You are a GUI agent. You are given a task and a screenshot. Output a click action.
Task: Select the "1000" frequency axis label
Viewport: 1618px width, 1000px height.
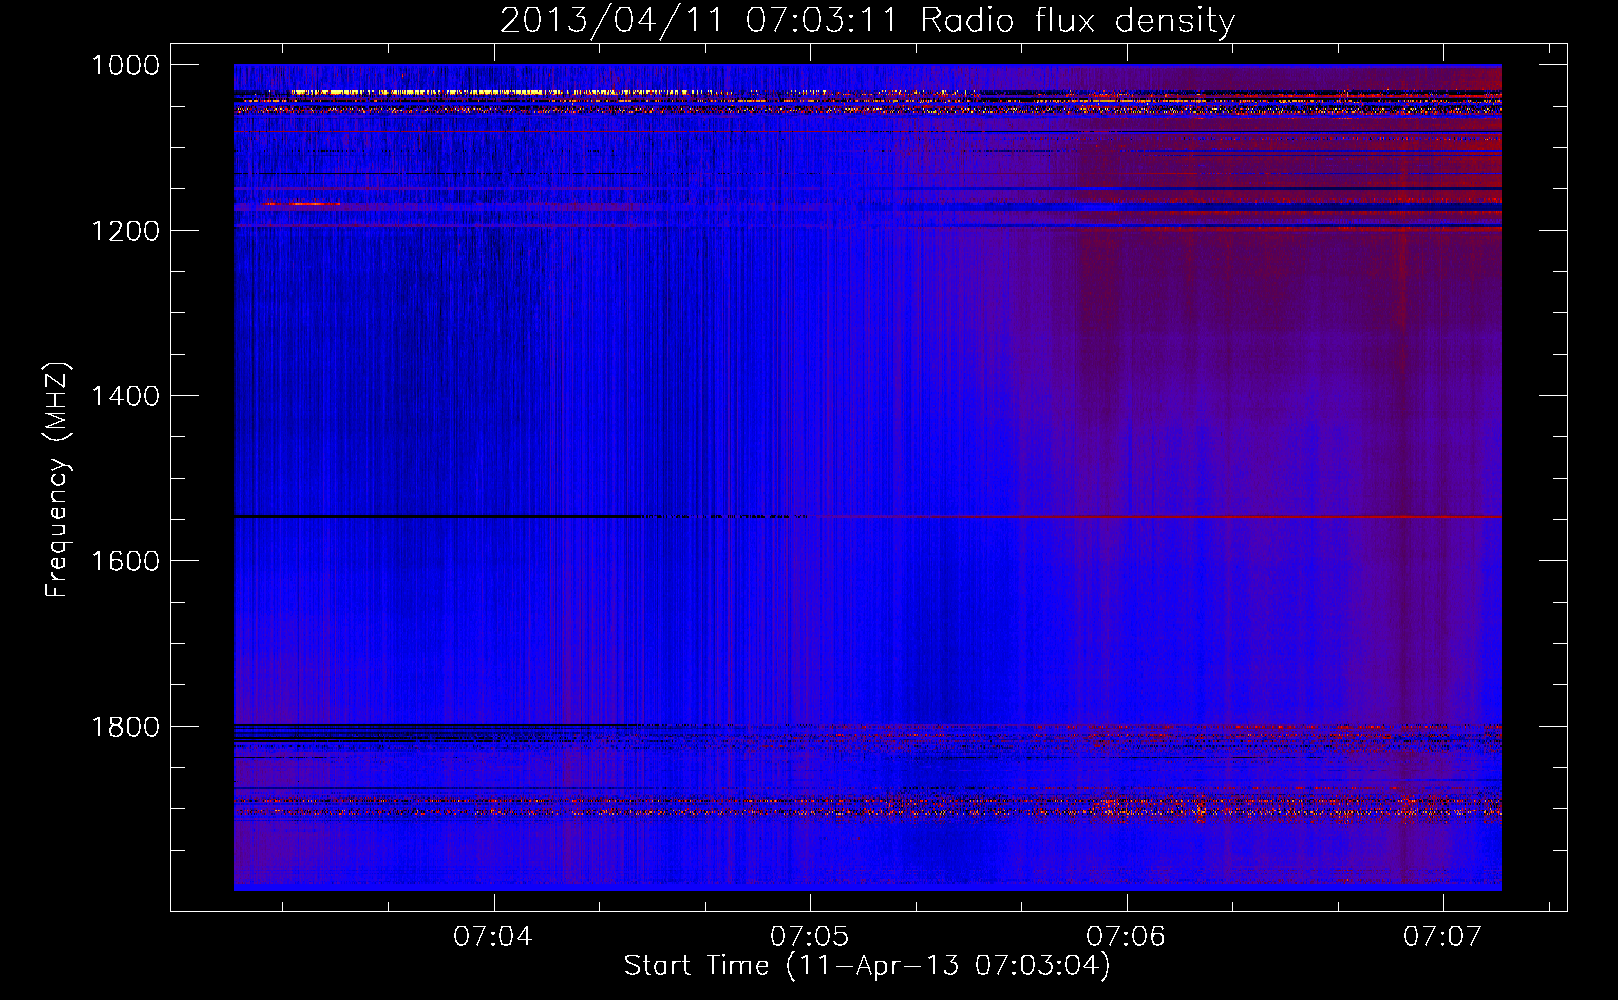click(x=125, y=65)
